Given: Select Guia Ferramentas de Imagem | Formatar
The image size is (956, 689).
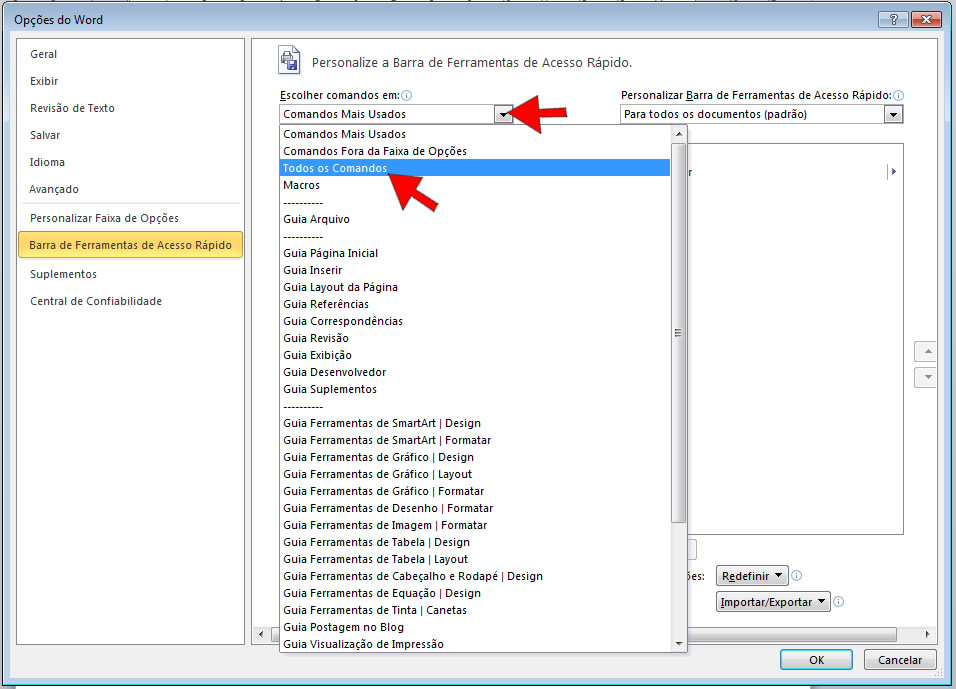Looking at the screenshot, I should (x=475, y=525).
